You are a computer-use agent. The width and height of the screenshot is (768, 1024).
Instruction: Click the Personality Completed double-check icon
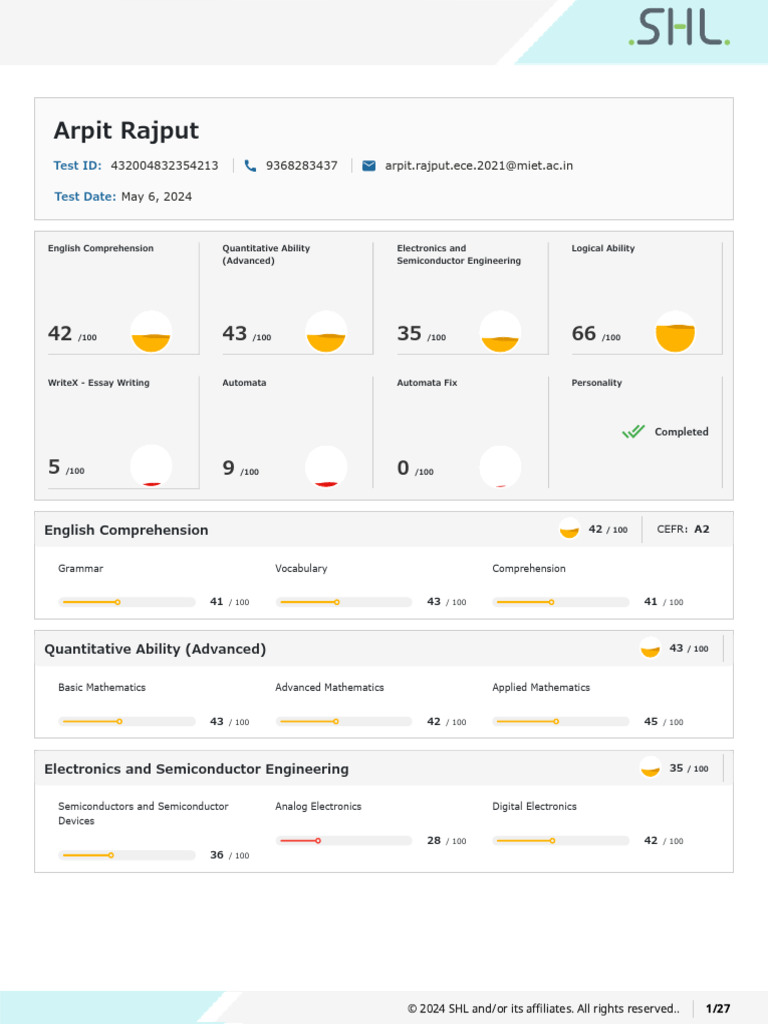point(633,432)
